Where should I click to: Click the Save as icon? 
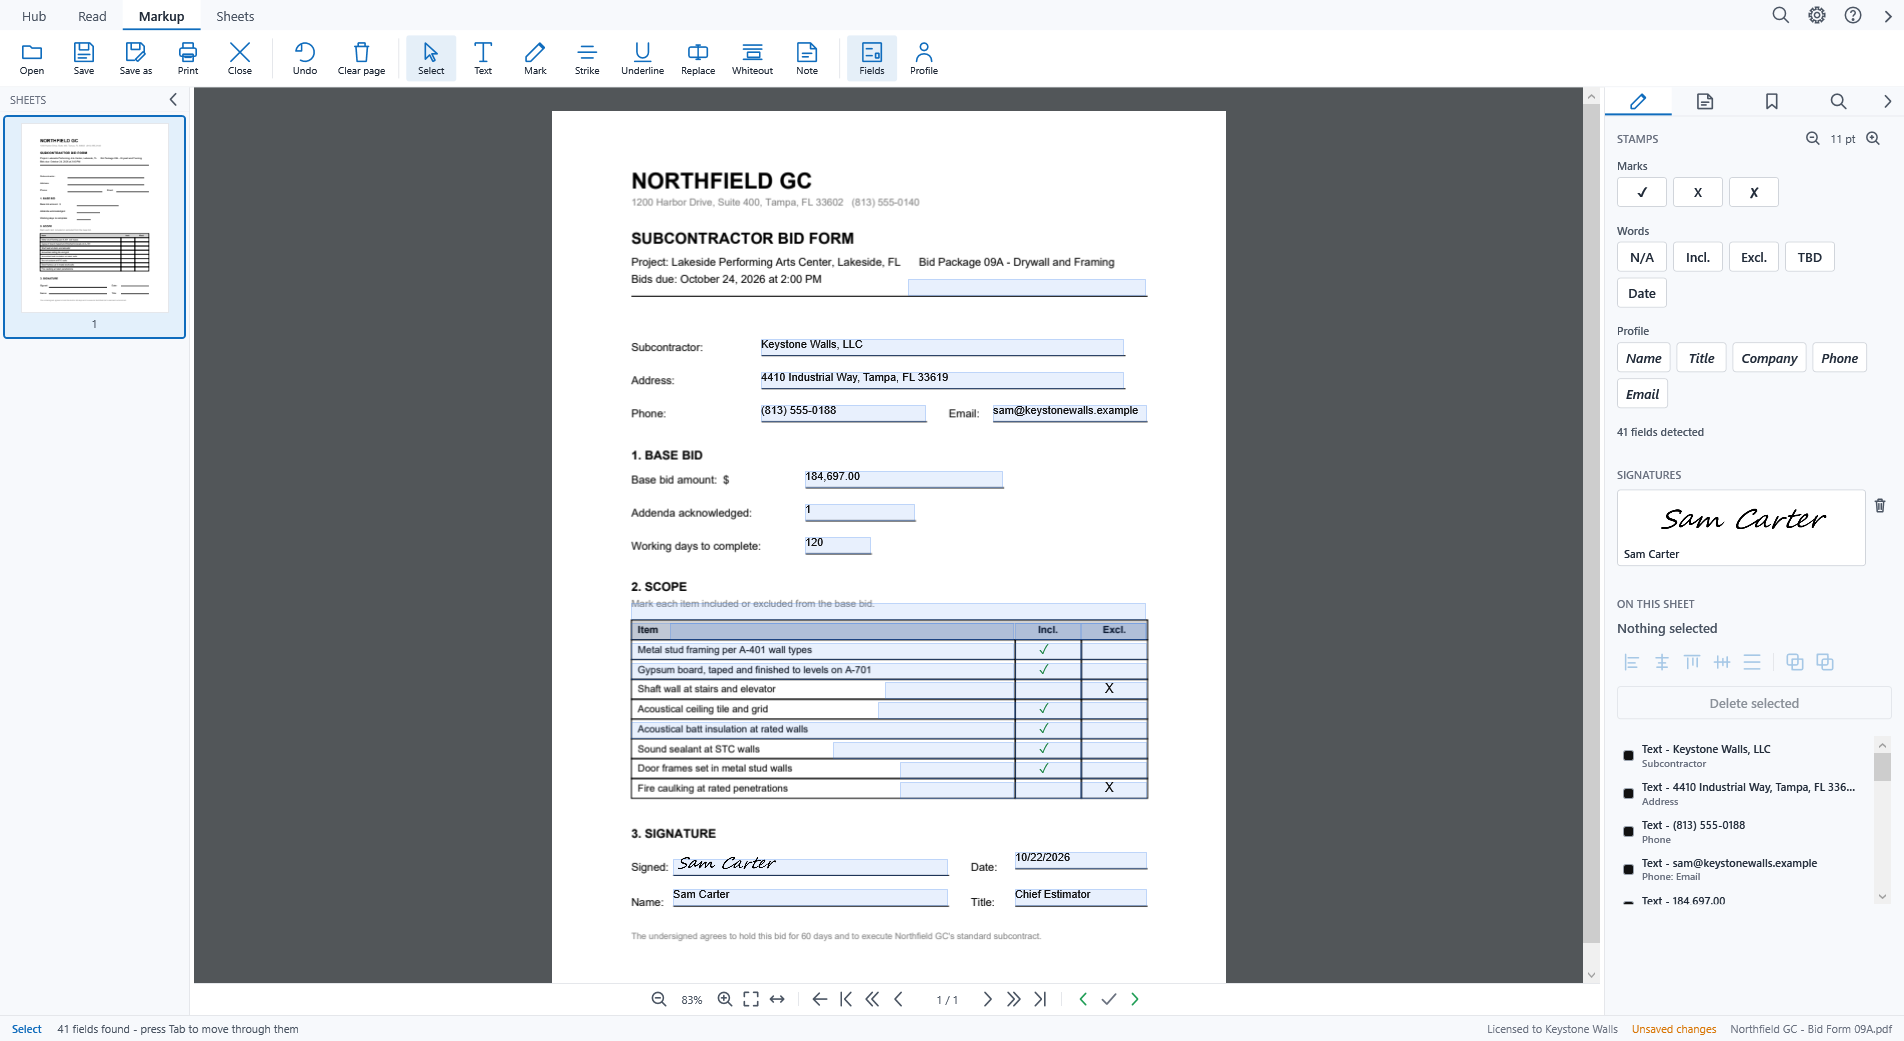coord(136,58)
